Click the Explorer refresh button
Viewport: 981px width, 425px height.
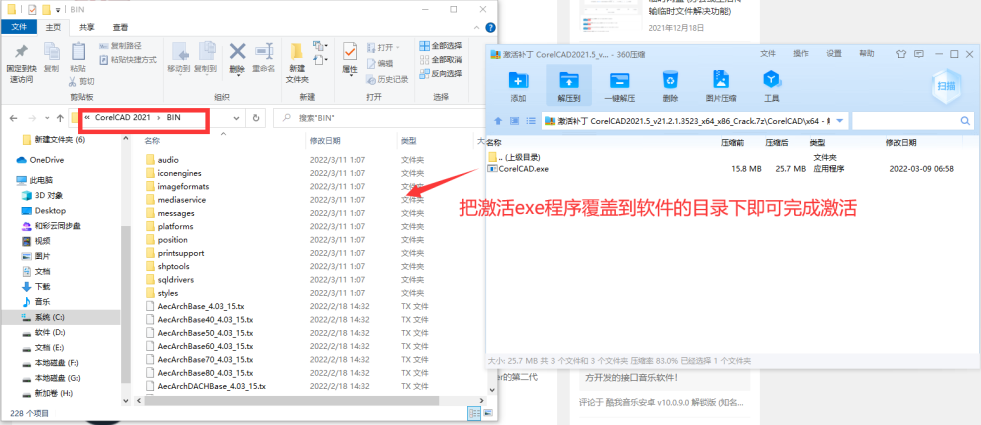click(256, 118)
